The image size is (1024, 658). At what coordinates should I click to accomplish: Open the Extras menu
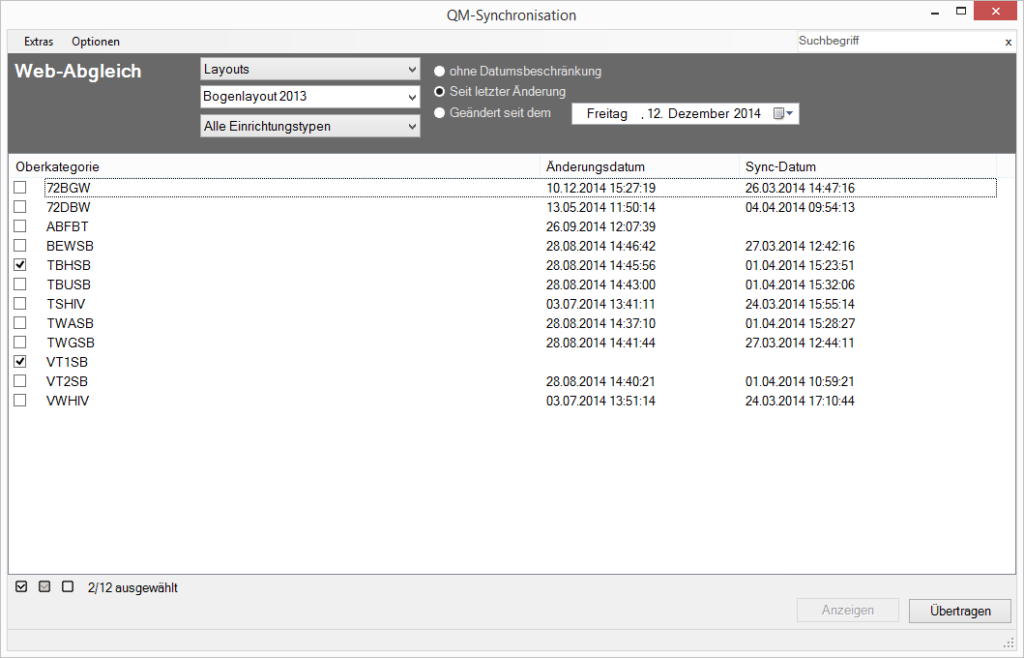(x=39, y=42)
